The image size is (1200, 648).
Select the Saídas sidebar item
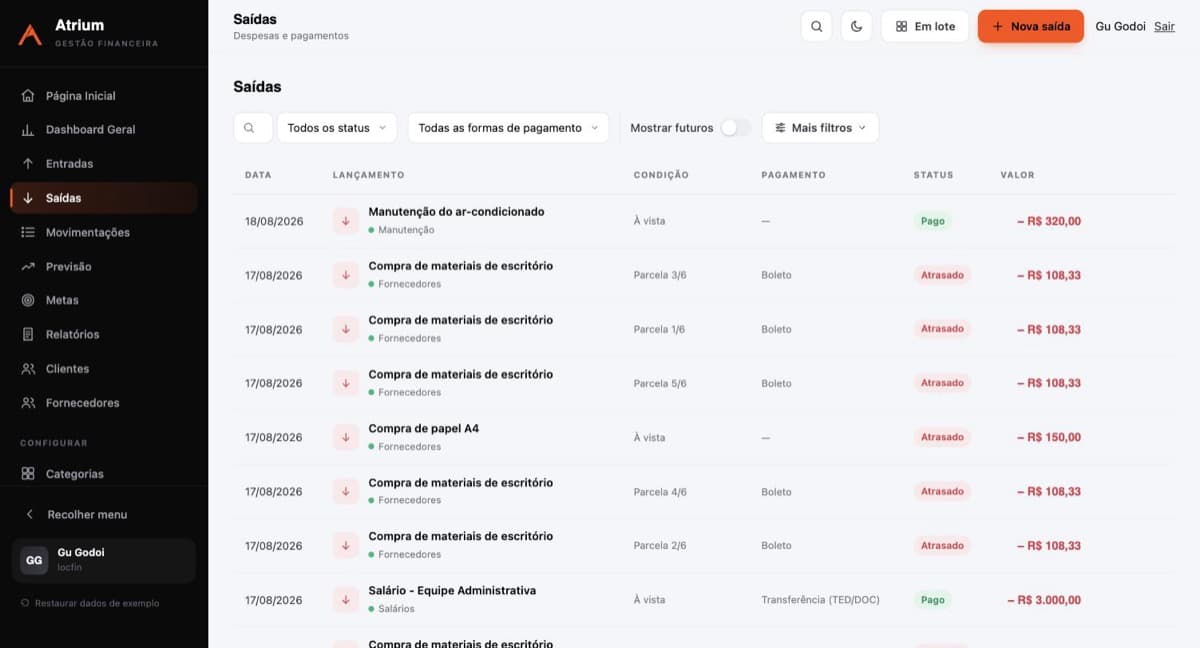(x=104, y=198)
